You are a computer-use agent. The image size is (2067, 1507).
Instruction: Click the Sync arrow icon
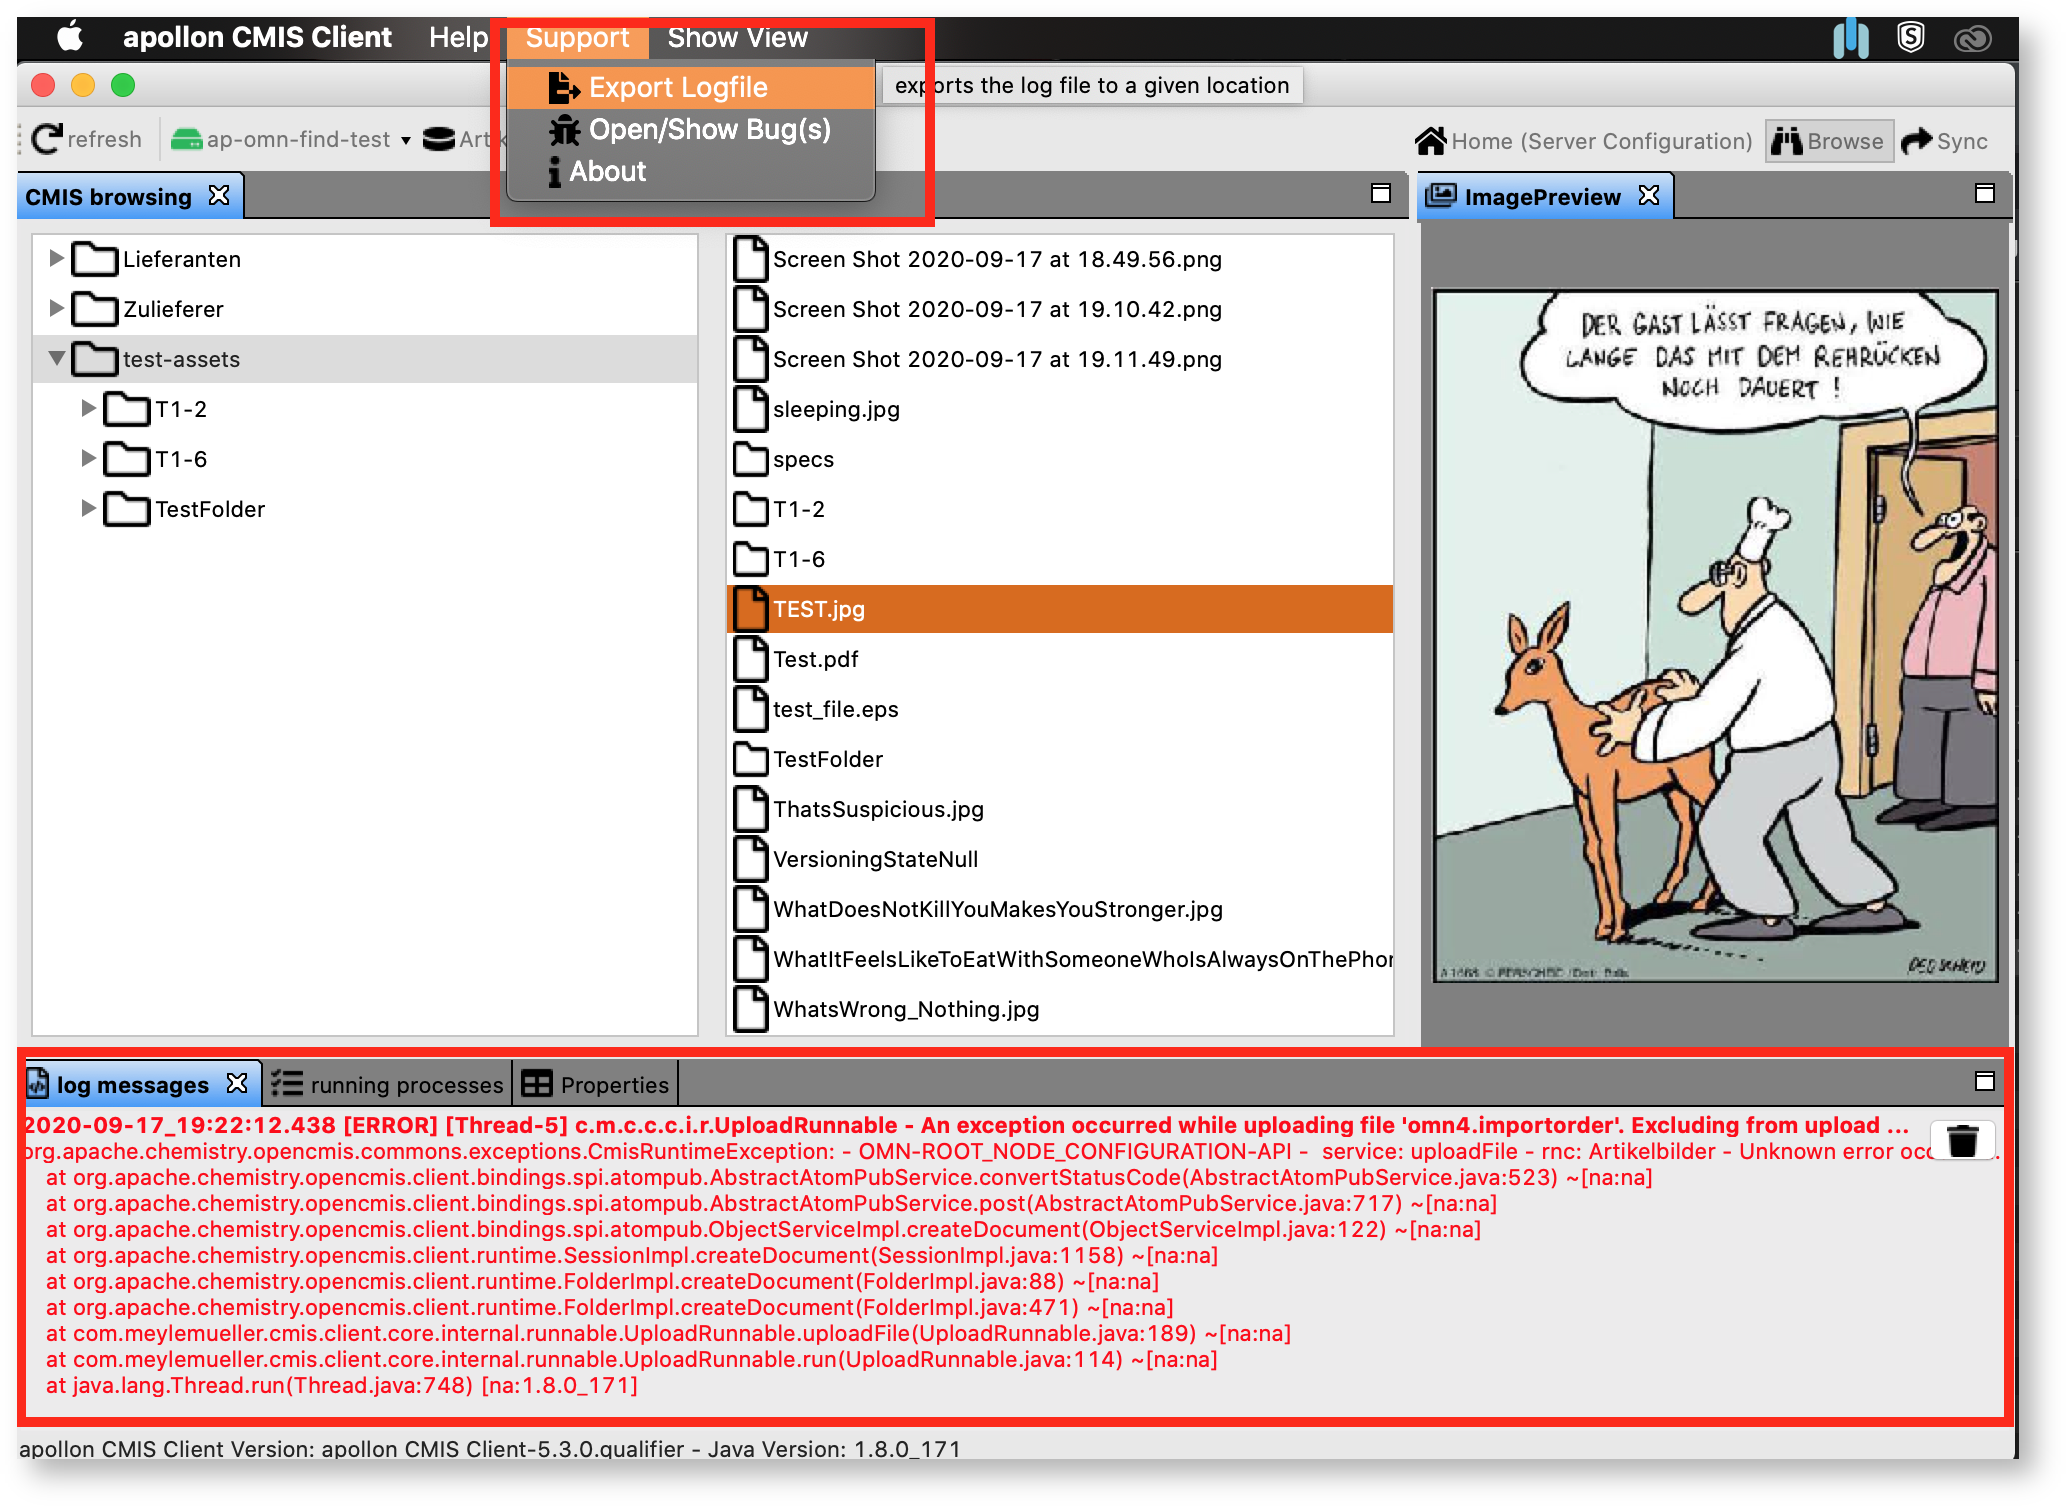(1916, 141)
